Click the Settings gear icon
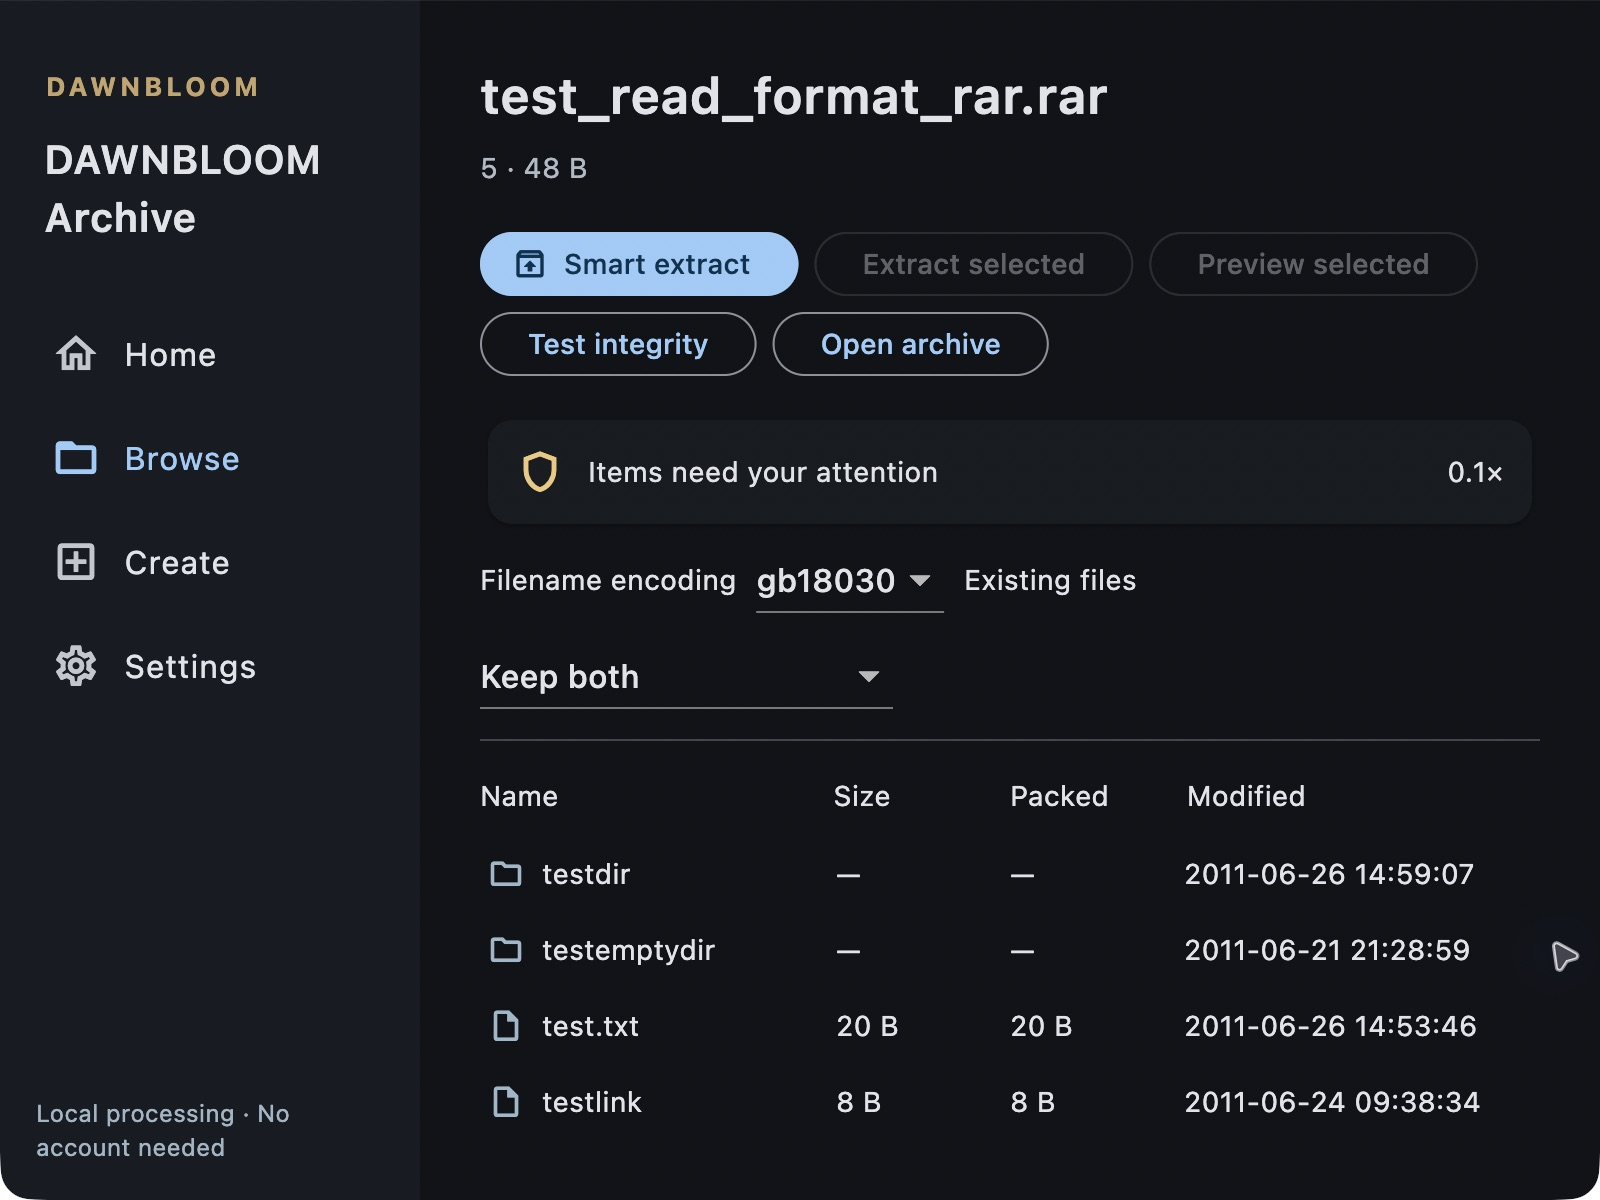Screen dimensions: 1600x1200 pos(76,666)
